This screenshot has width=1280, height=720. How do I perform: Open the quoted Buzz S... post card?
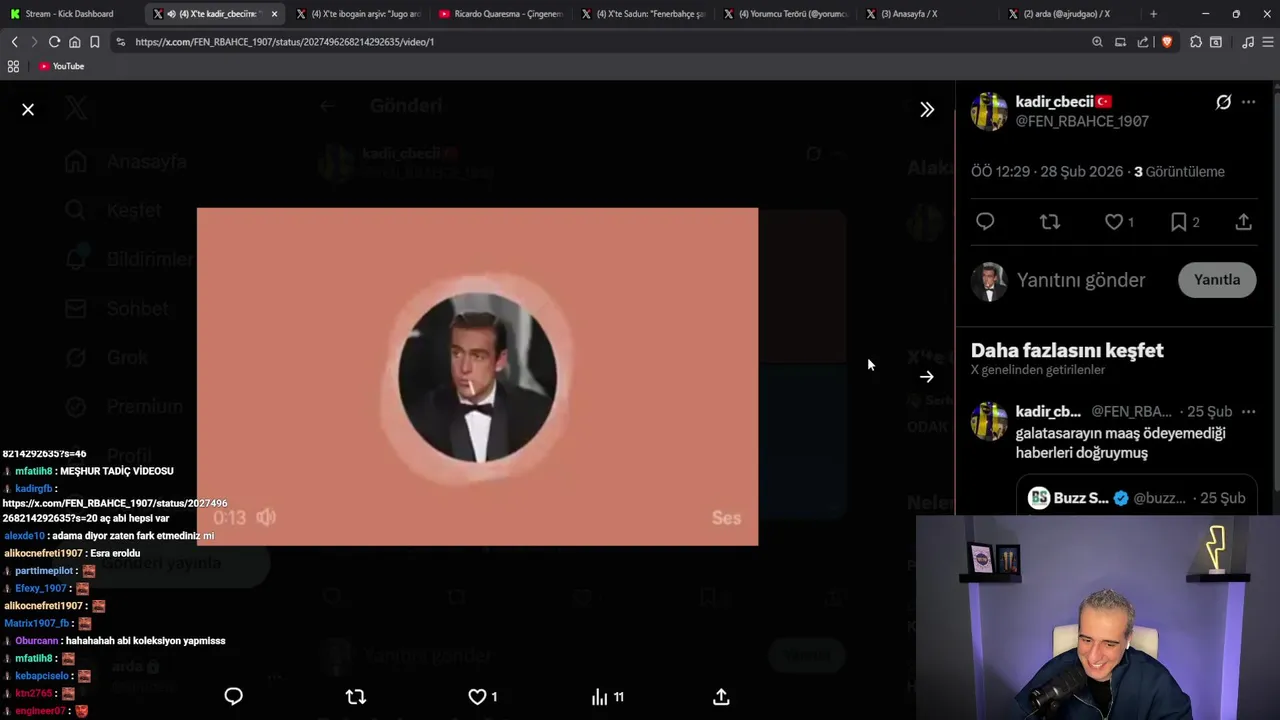tap(1136, 495)
